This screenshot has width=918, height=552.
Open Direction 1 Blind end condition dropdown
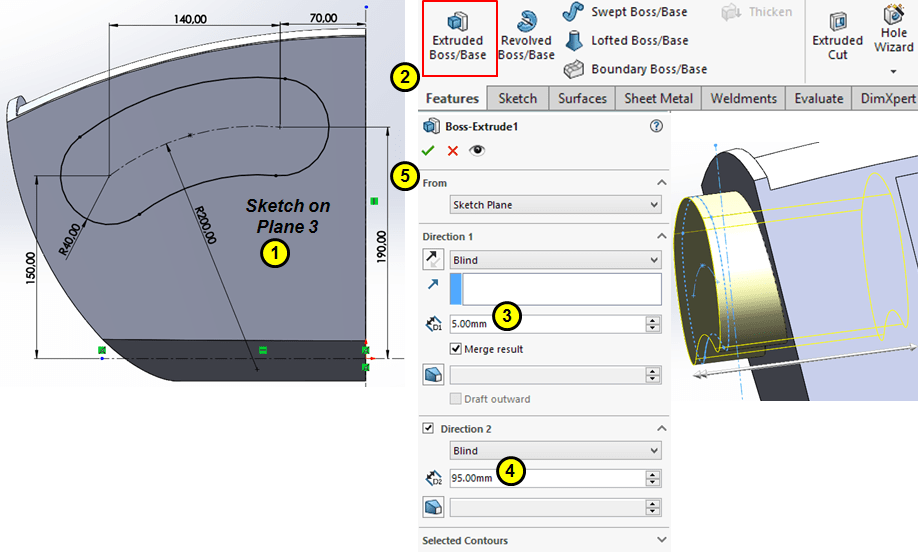555,260
